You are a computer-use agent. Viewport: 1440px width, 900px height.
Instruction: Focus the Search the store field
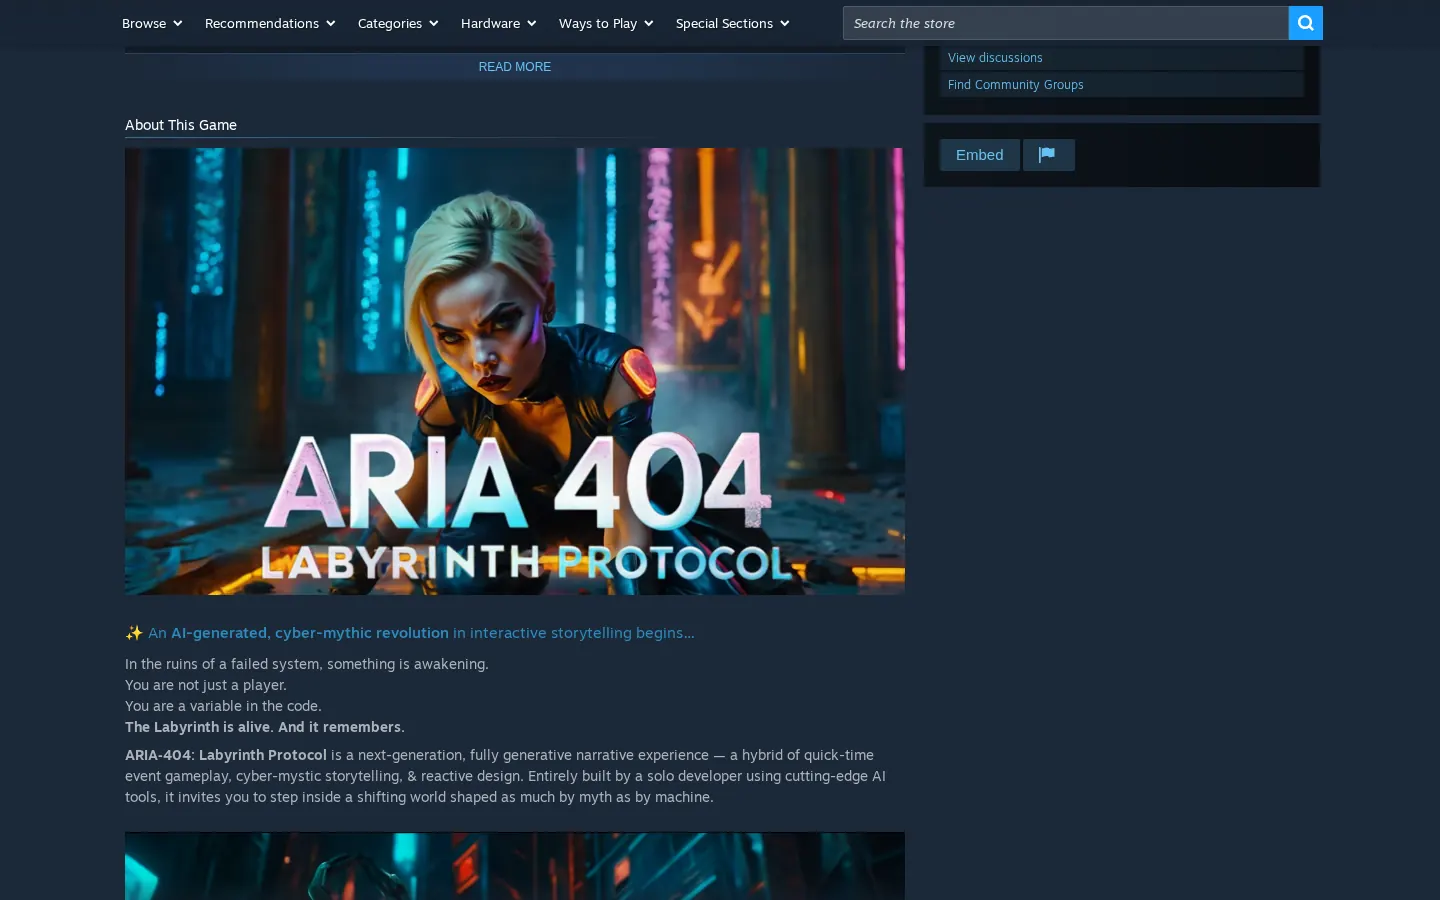(1066, 23)
